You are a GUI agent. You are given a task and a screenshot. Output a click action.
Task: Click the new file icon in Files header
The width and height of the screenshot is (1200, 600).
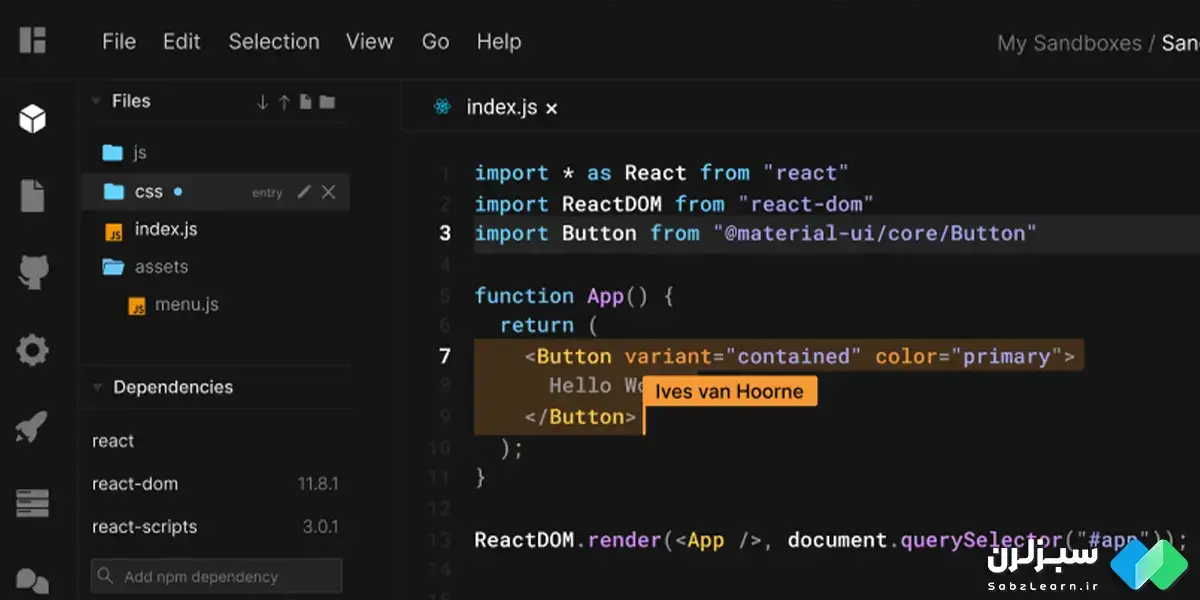click(306, 102)
